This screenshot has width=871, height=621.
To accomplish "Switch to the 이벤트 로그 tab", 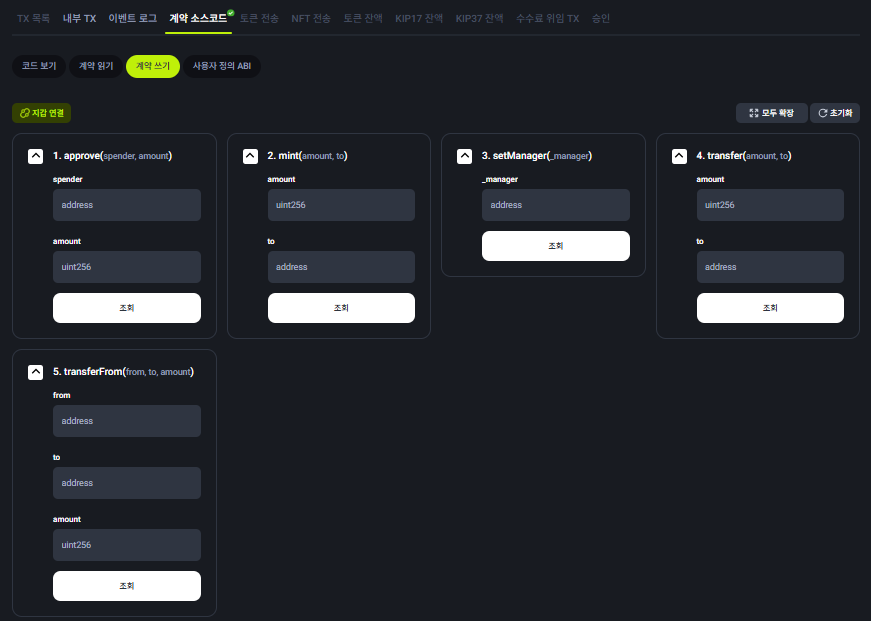I will coord(133,18).
